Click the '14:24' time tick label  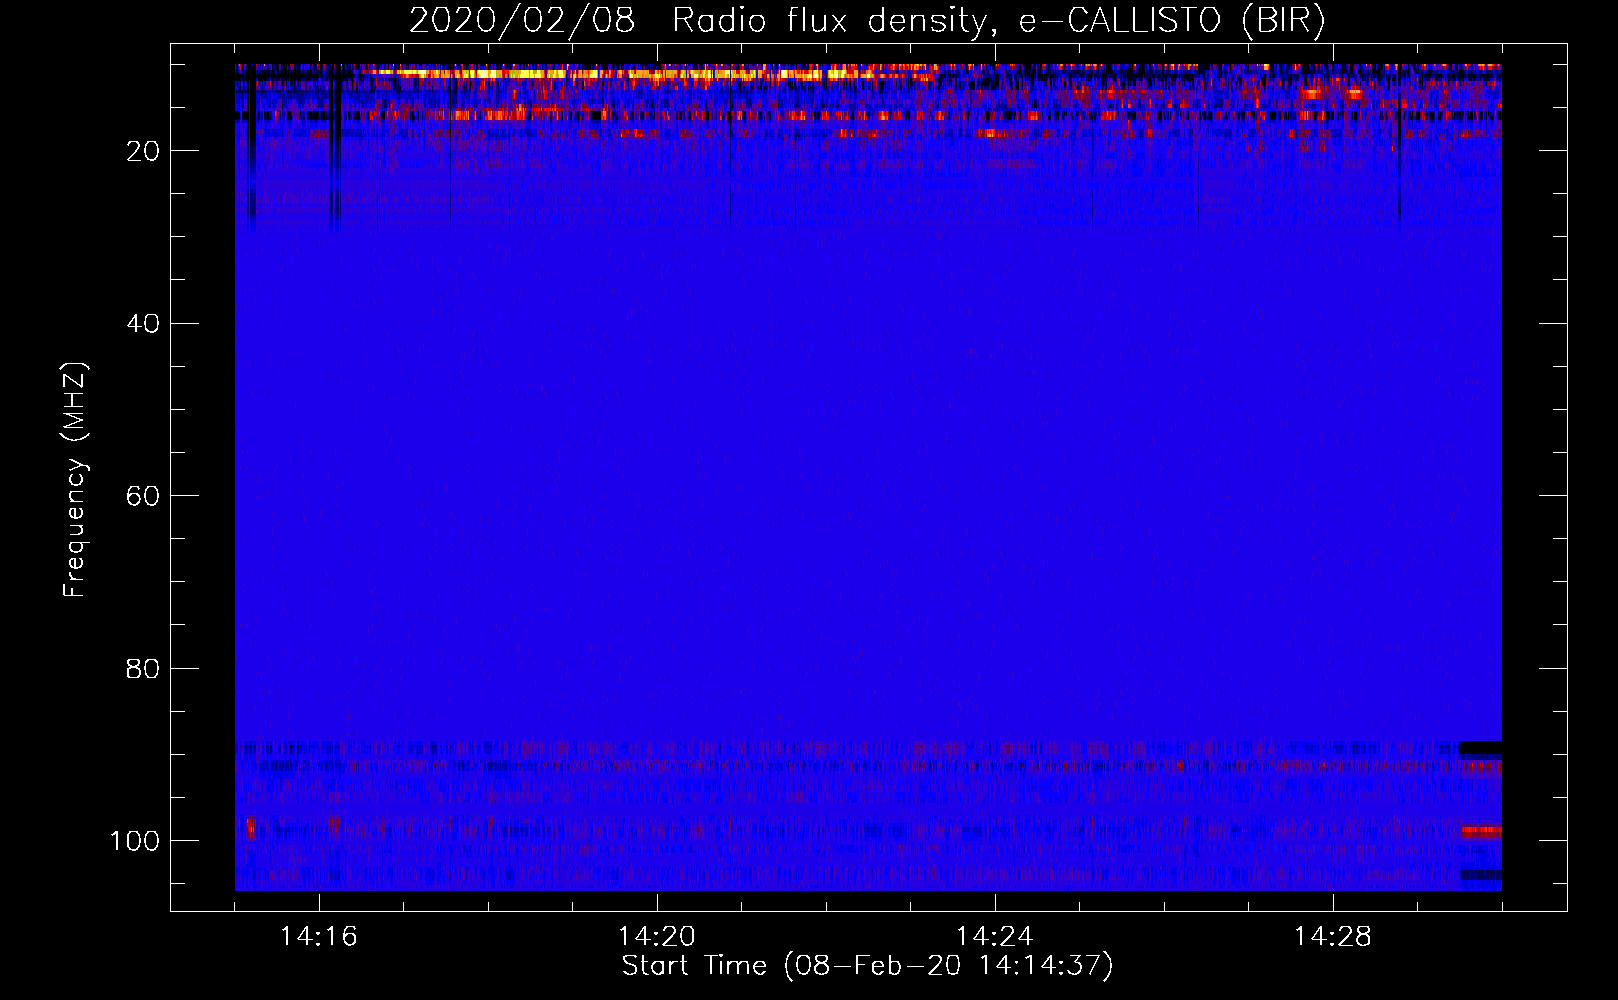tap(995, 937)
